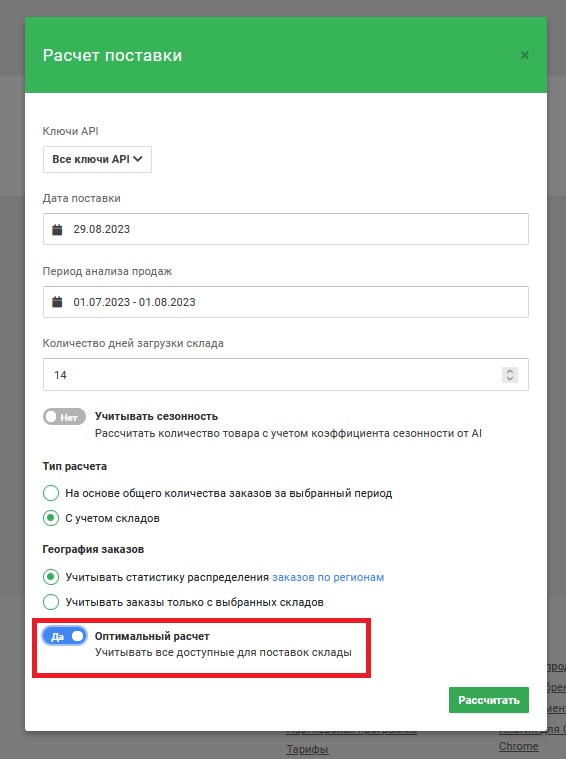Viewport: 566px width, 759px height.
Task: Select 'На основе общего количества заказов' option
Action: 51,493
